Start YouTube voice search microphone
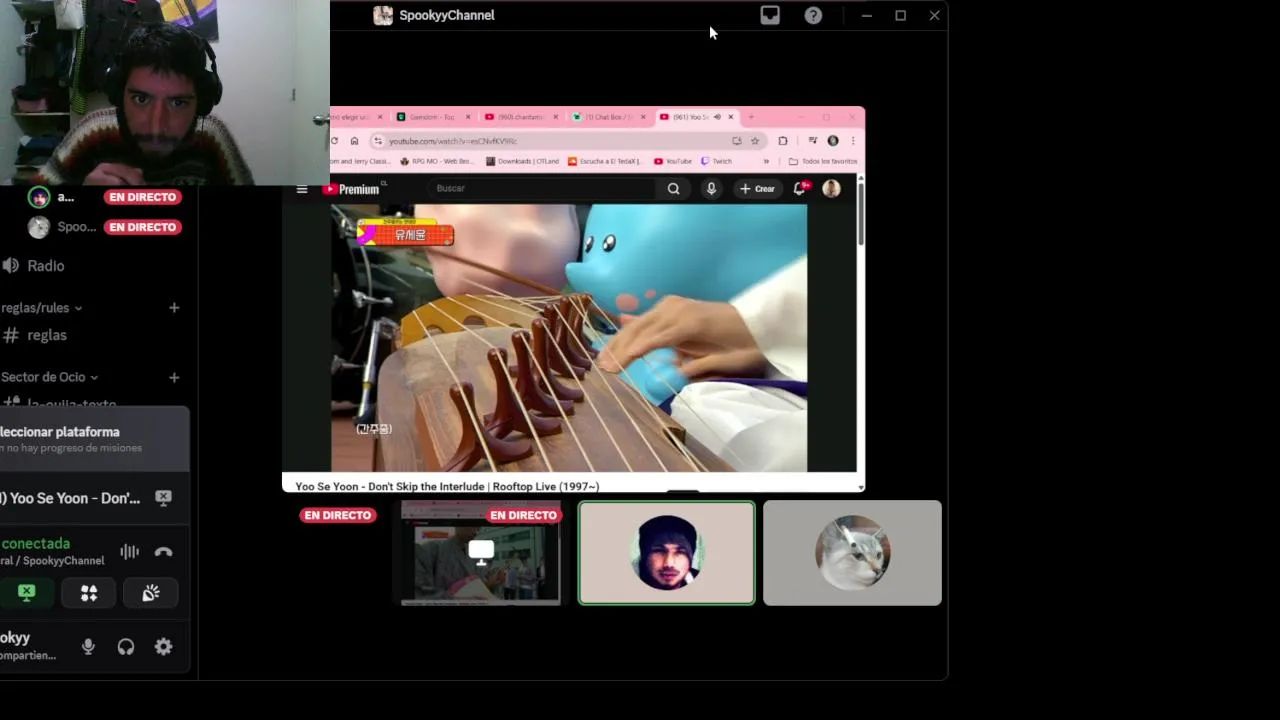The height and width of the screenshot is (720, 1280). (711, 188)
